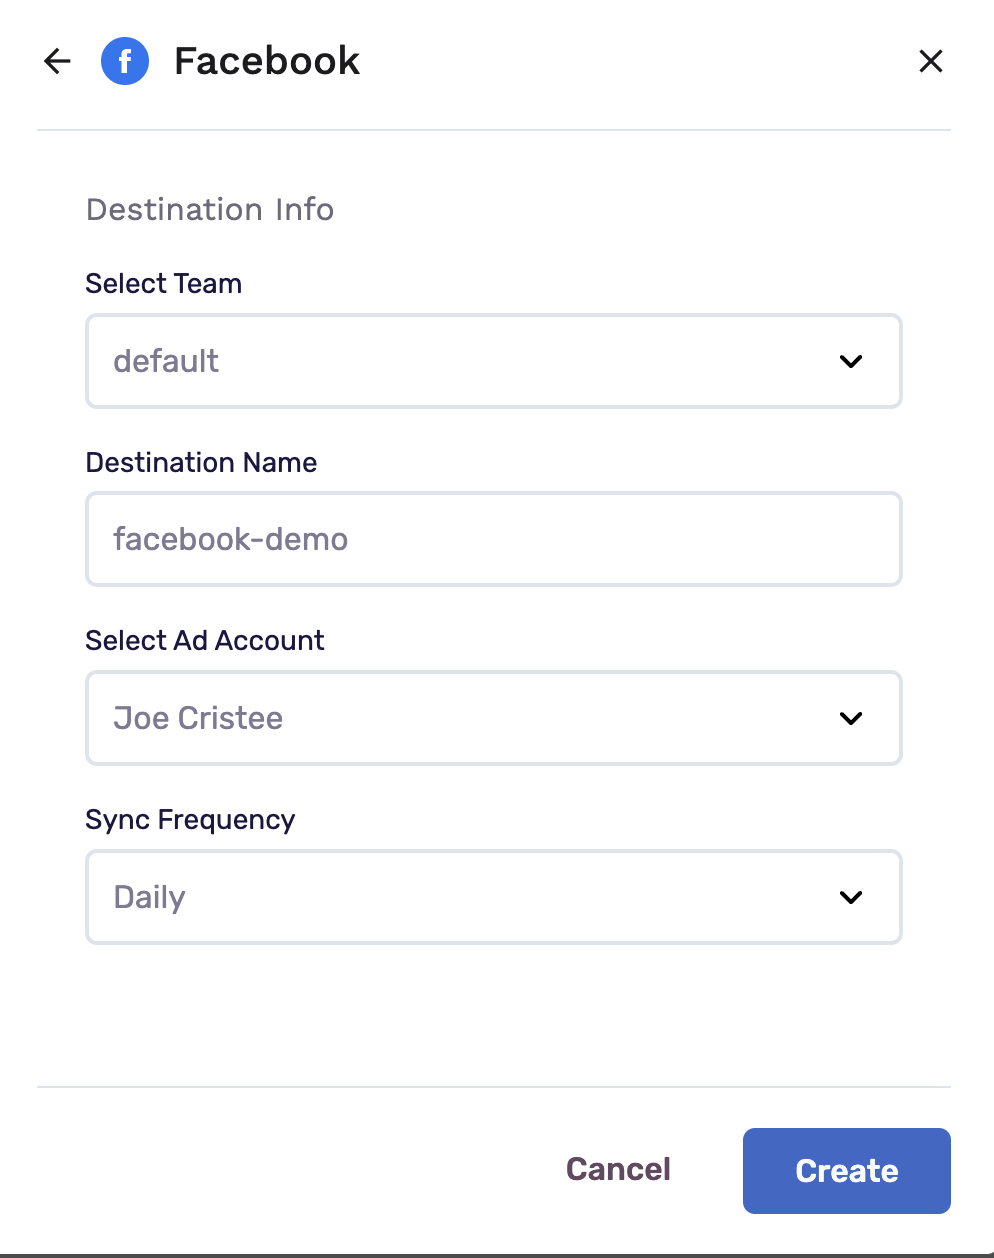Click the chevron arrow in Sync Frequency field
This screenshot has height=1258, width=994.
[x=851, y=897]
